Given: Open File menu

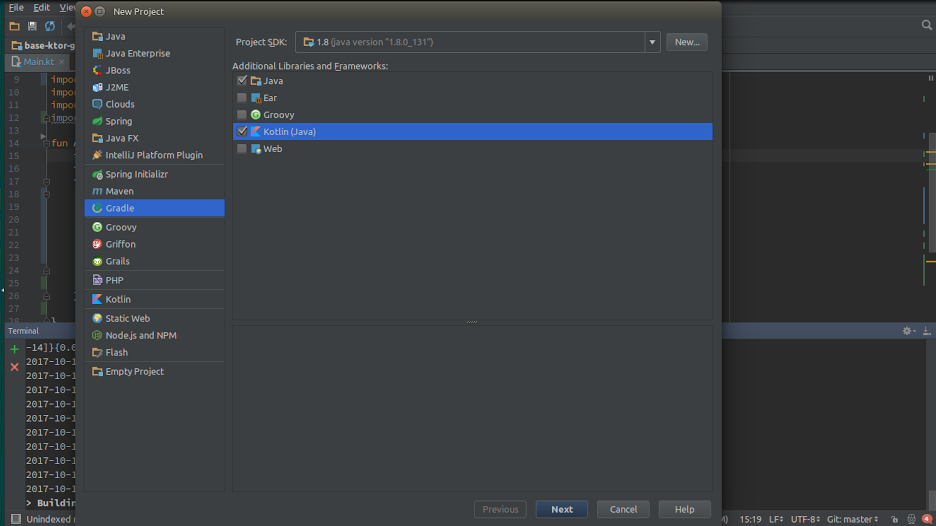Looking at the screenshot, I should coord(16,8).
